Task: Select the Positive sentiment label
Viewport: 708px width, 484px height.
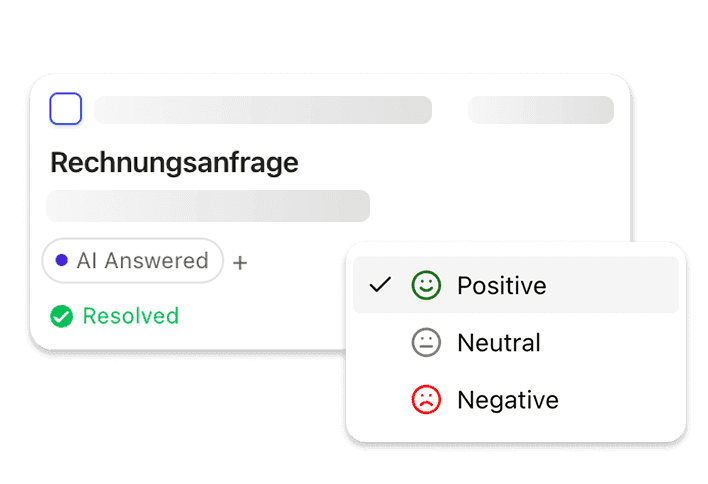Action: coord(501,286)
